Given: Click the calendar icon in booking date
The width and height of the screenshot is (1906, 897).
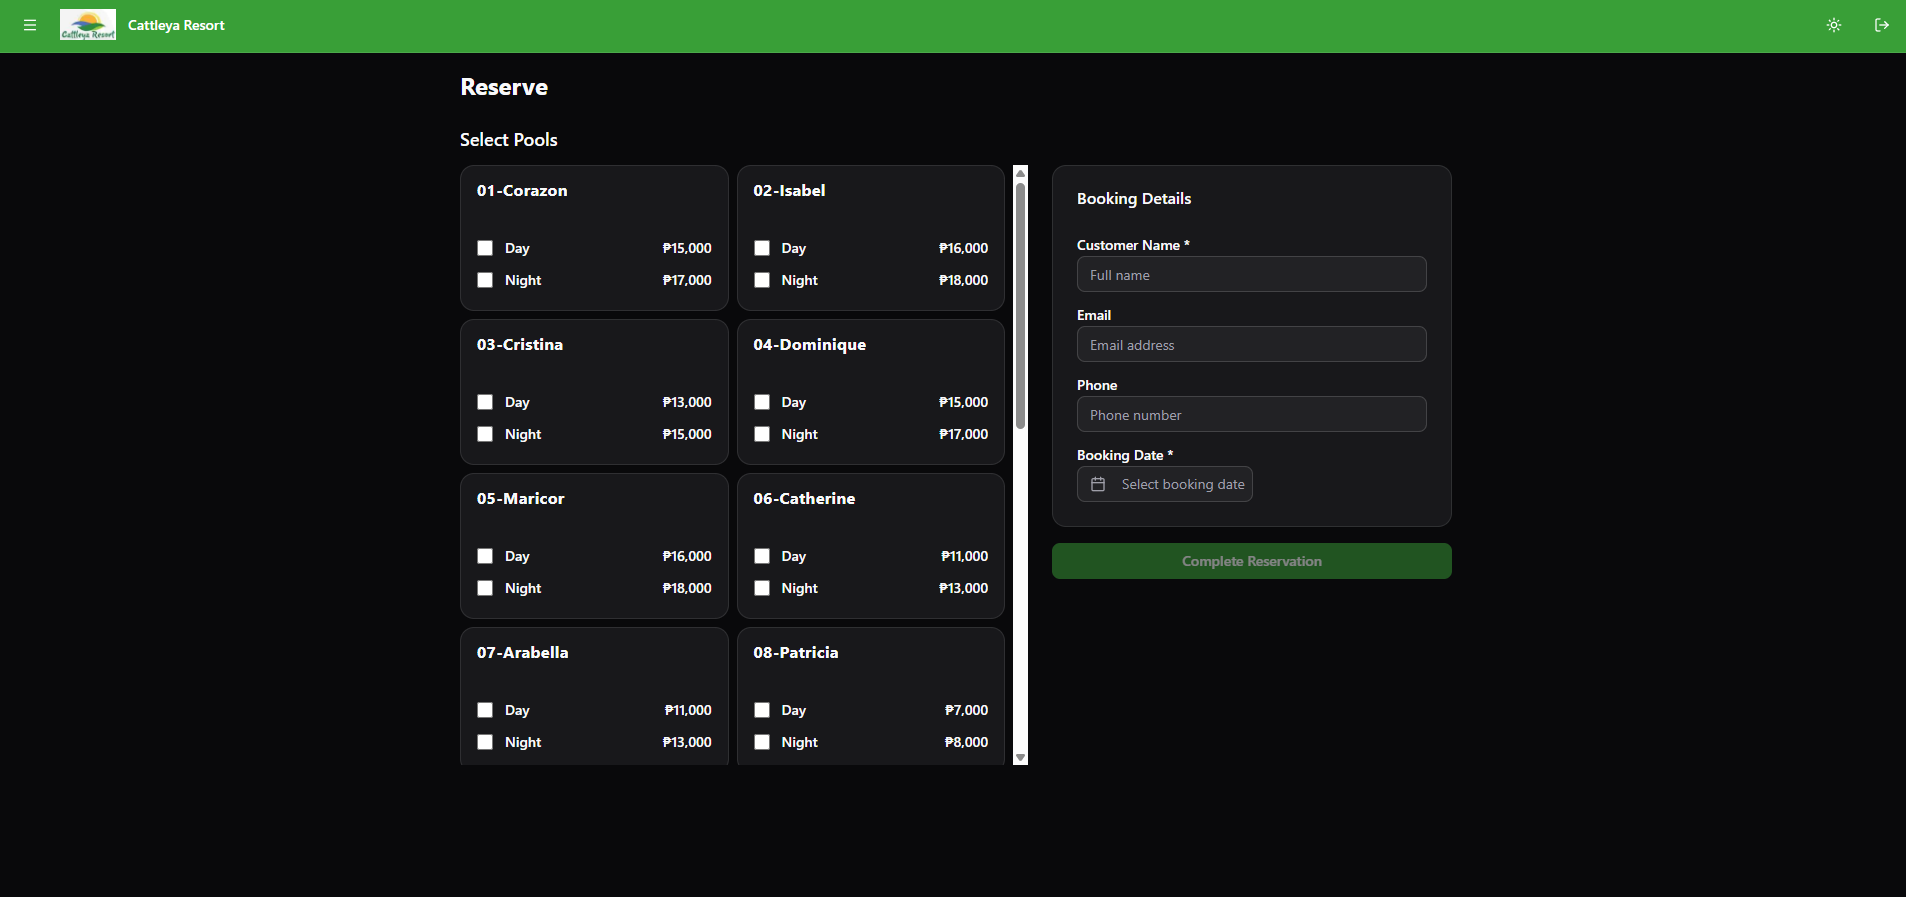Looking at the screenshot, I should coord(1098,484).
